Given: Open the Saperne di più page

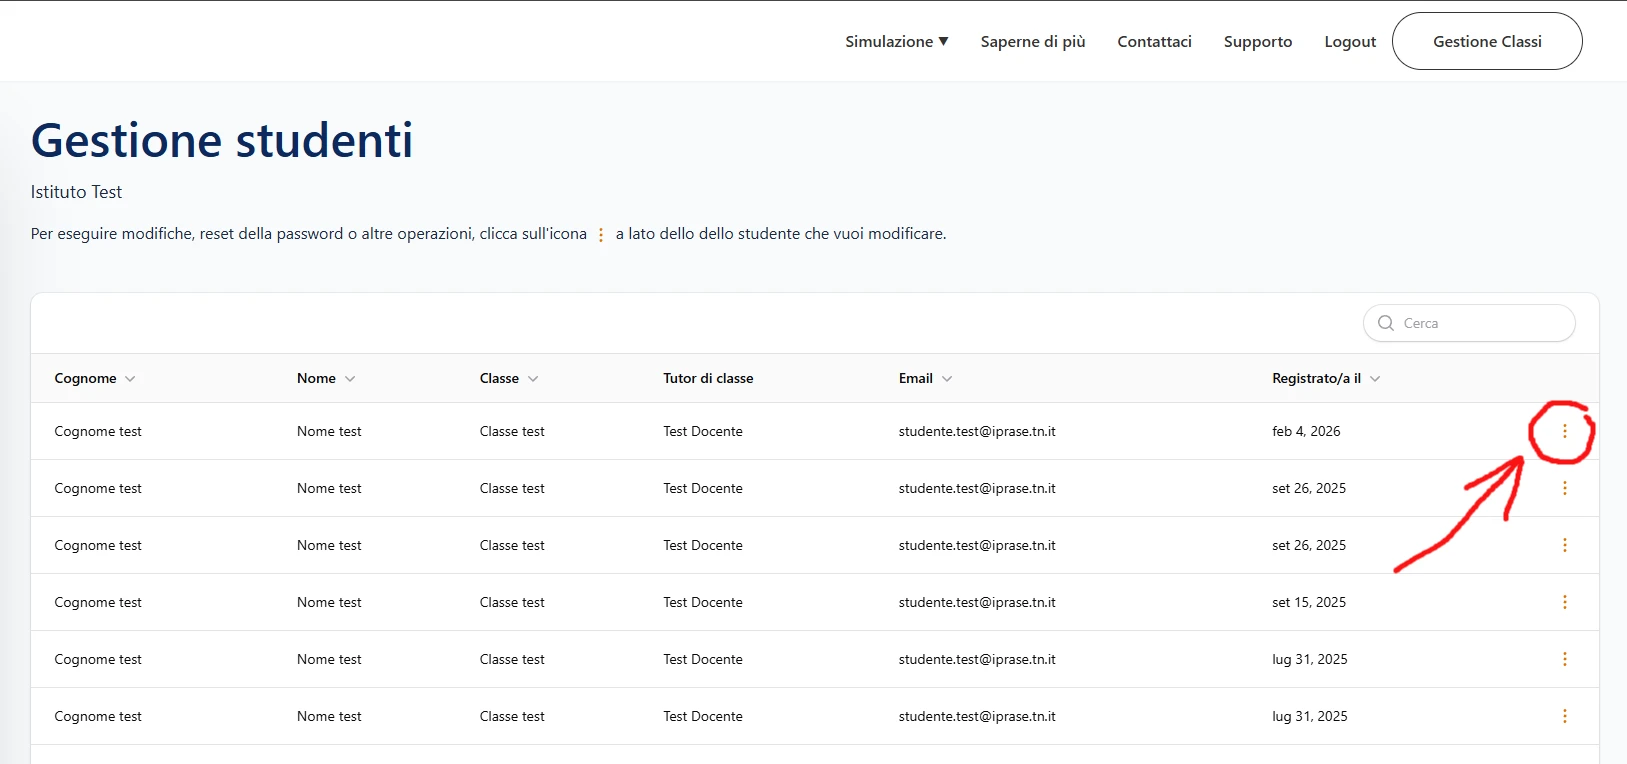Looking at the screenshot, I should click(x=1032, y=41).
